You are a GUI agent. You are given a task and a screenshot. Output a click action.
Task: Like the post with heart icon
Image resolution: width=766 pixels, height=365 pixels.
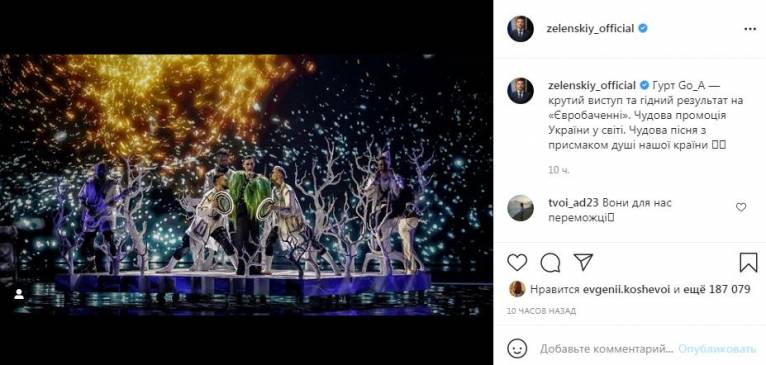click(x=517, y=263)
